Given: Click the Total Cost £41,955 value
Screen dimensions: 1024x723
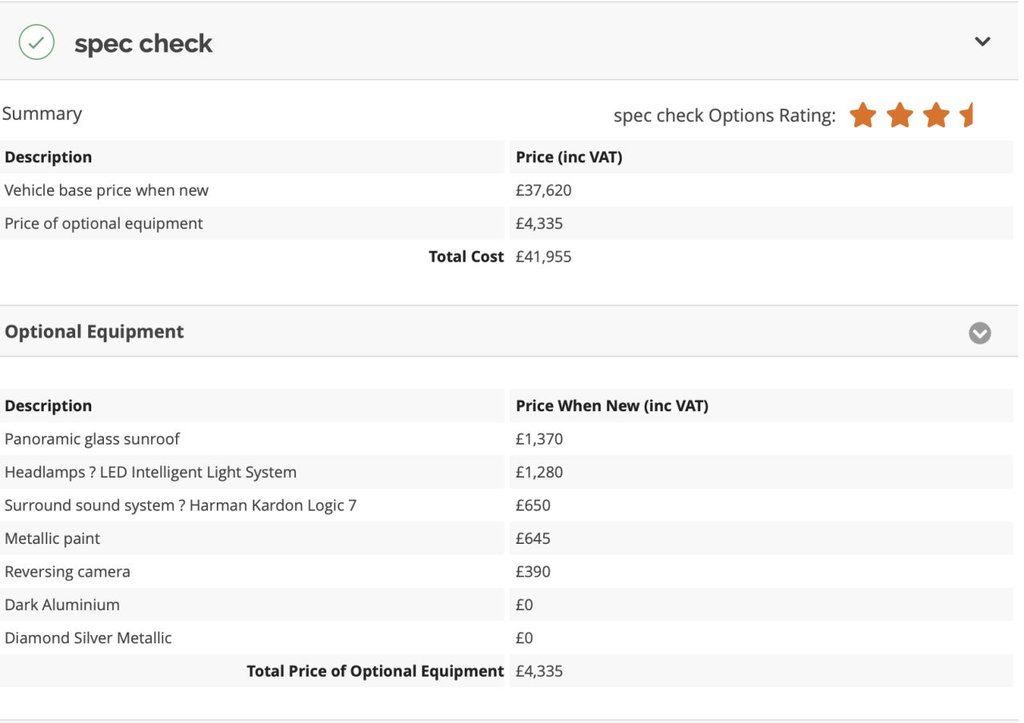Looking at the screenshot, I should point(544,257).
